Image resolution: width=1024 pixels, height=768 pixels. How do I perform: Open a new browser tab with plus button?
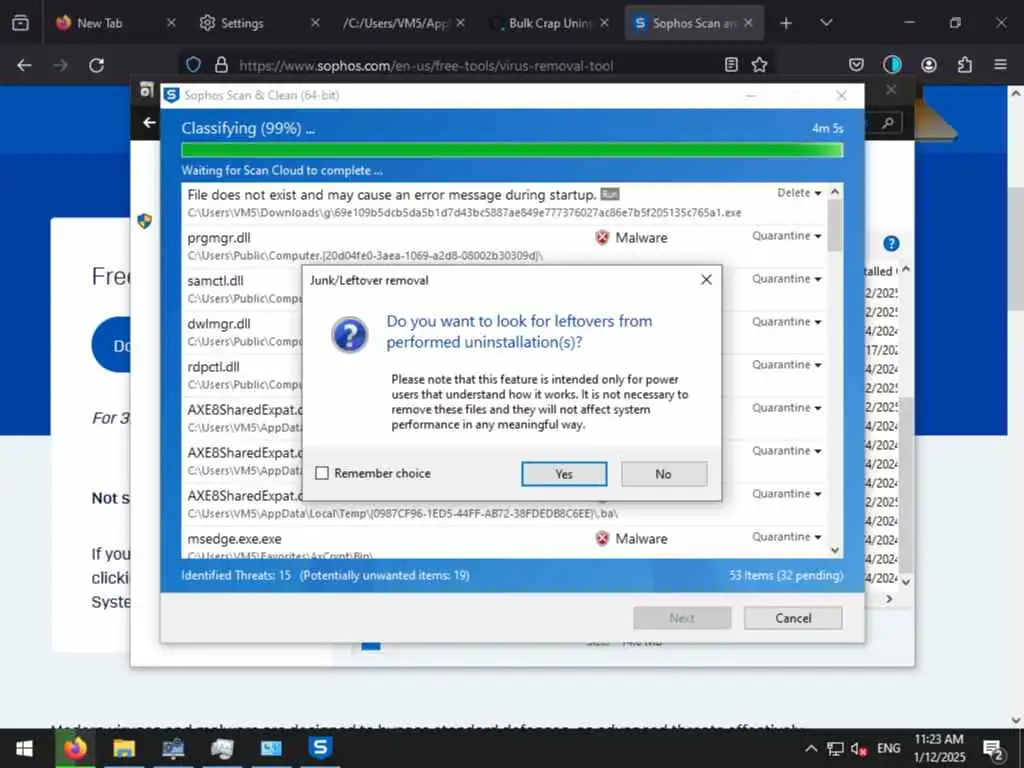pos(786,23)
